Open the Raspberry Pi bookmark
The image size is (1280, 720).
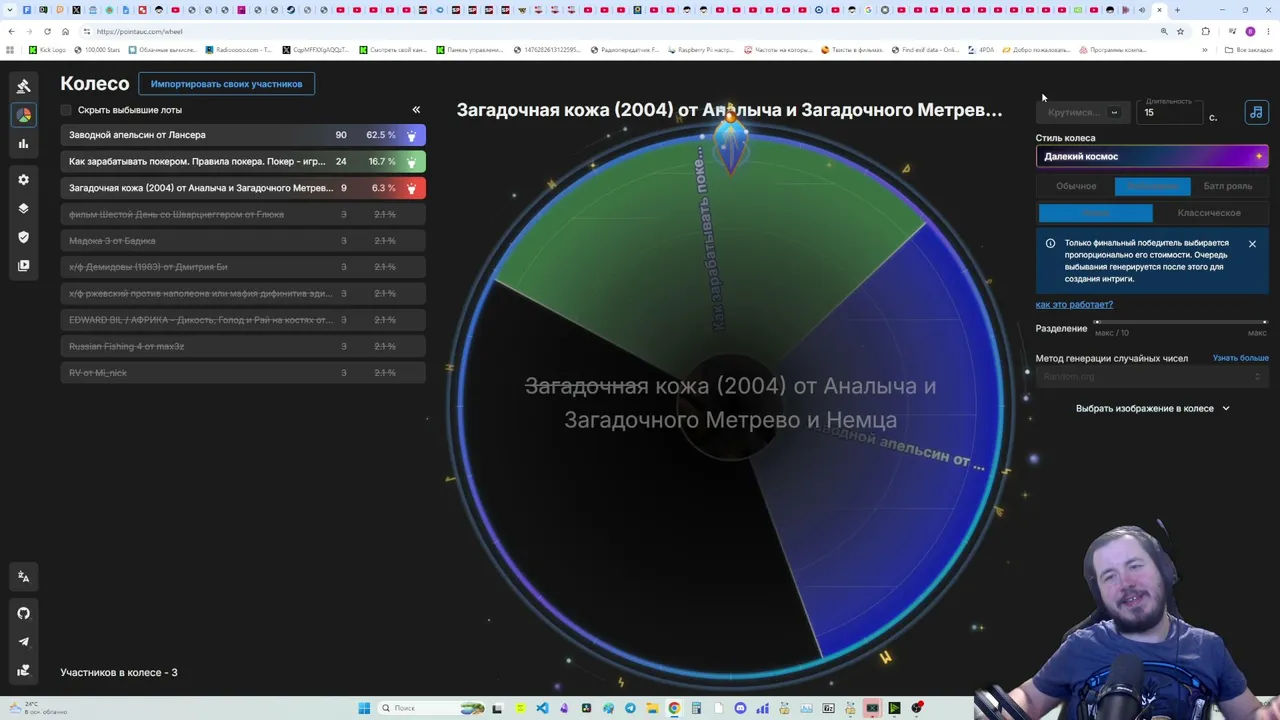pos(703,50)
